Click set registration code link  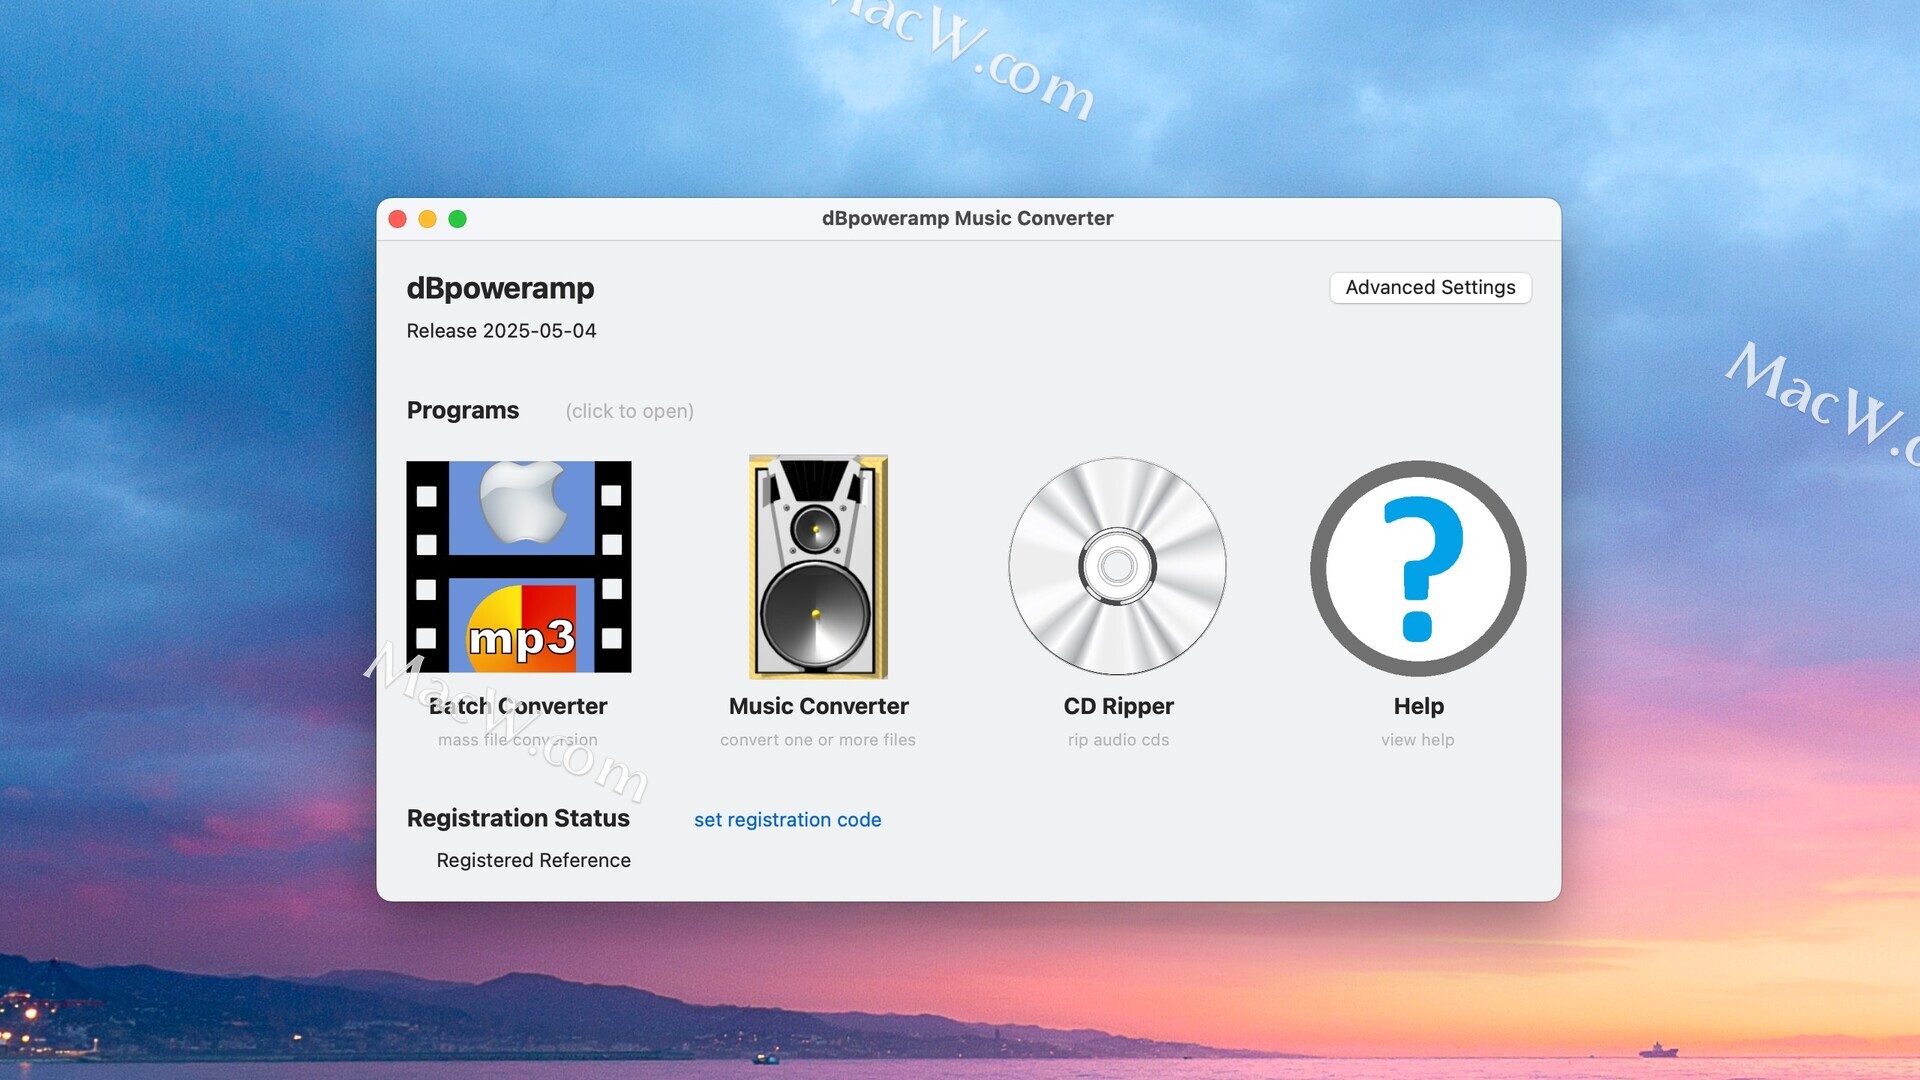tap(787, 820)
